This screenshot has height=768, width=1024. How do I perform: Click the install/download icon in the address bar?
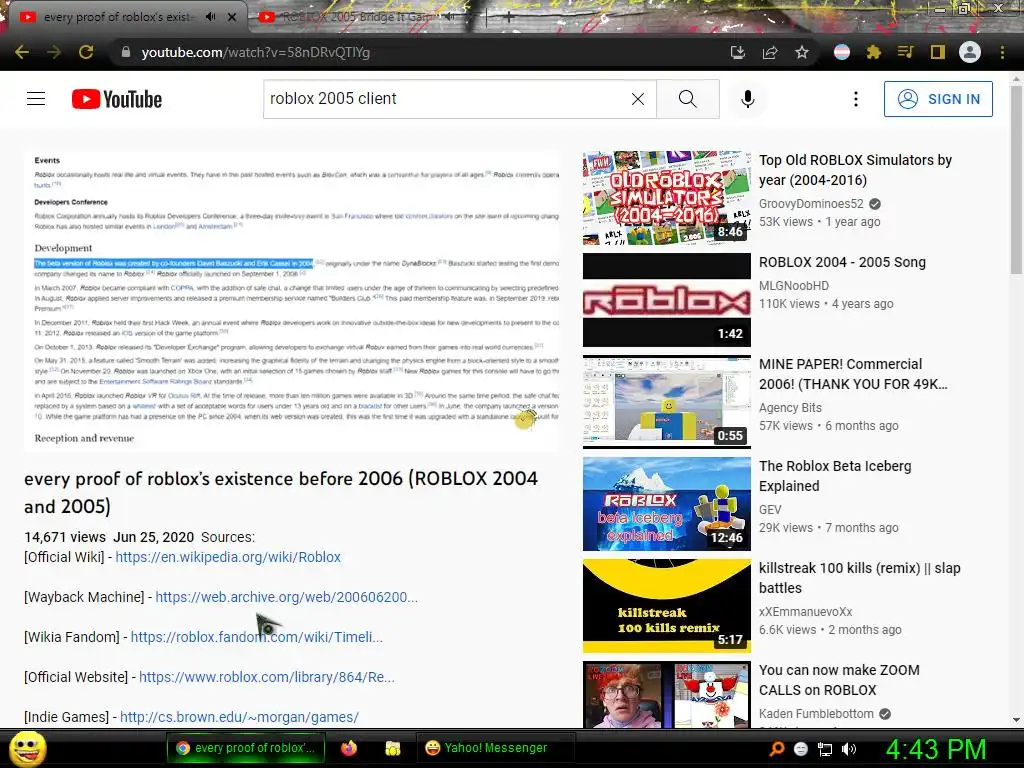pyautogui.click(x=738, y=52)
